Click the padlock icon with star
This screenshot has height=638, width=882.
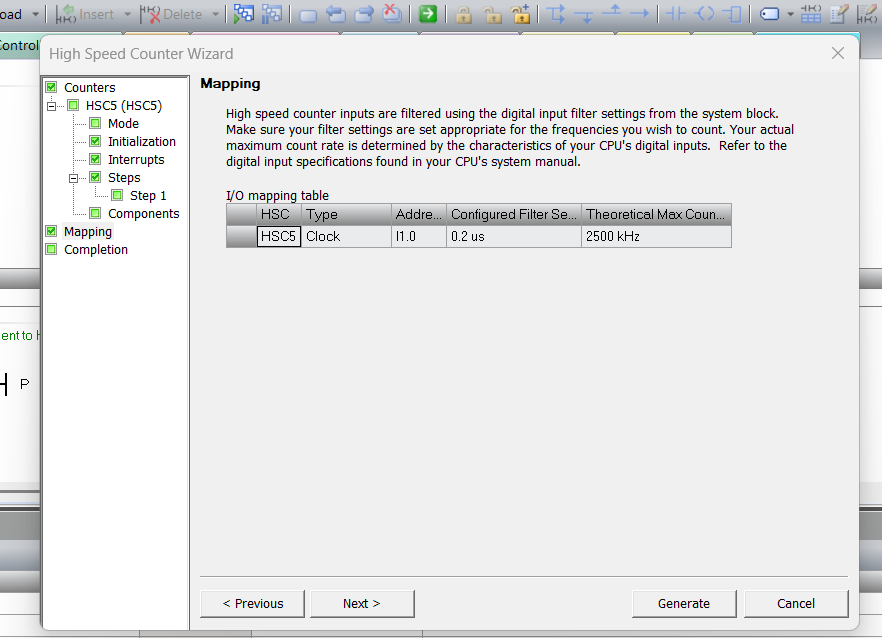[x=520, y=14]
